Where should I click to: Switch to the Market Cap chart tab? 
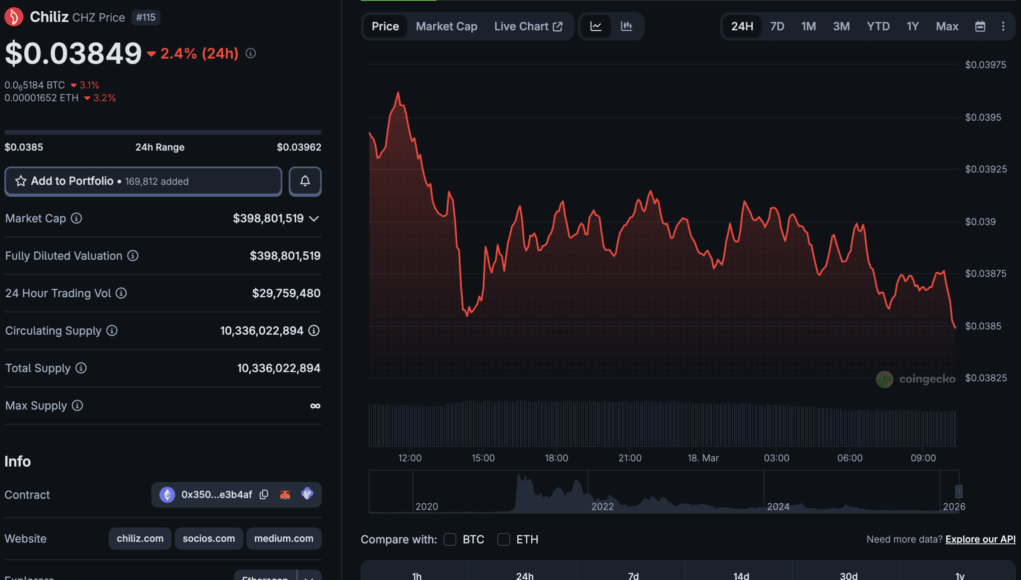(446, 26)
